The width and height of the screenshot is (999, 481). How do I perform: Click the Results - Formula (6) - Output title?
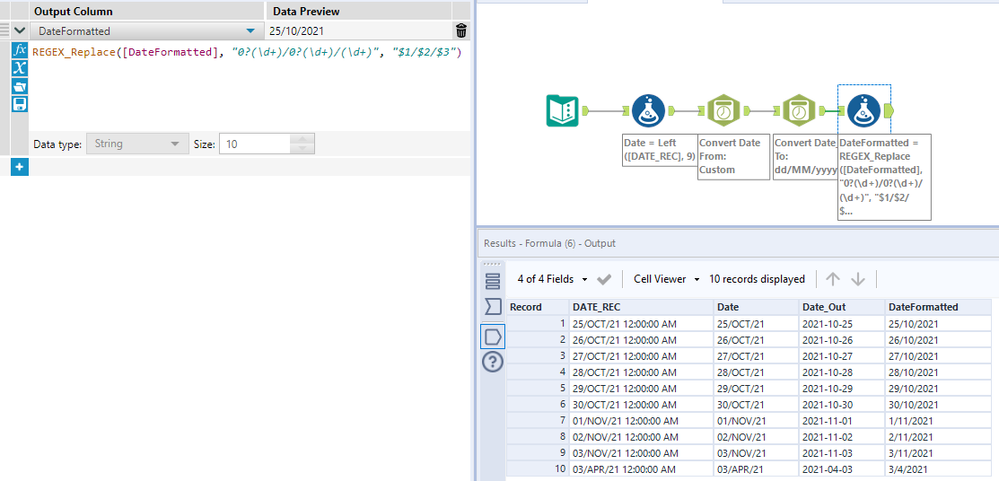pos(550,243)
